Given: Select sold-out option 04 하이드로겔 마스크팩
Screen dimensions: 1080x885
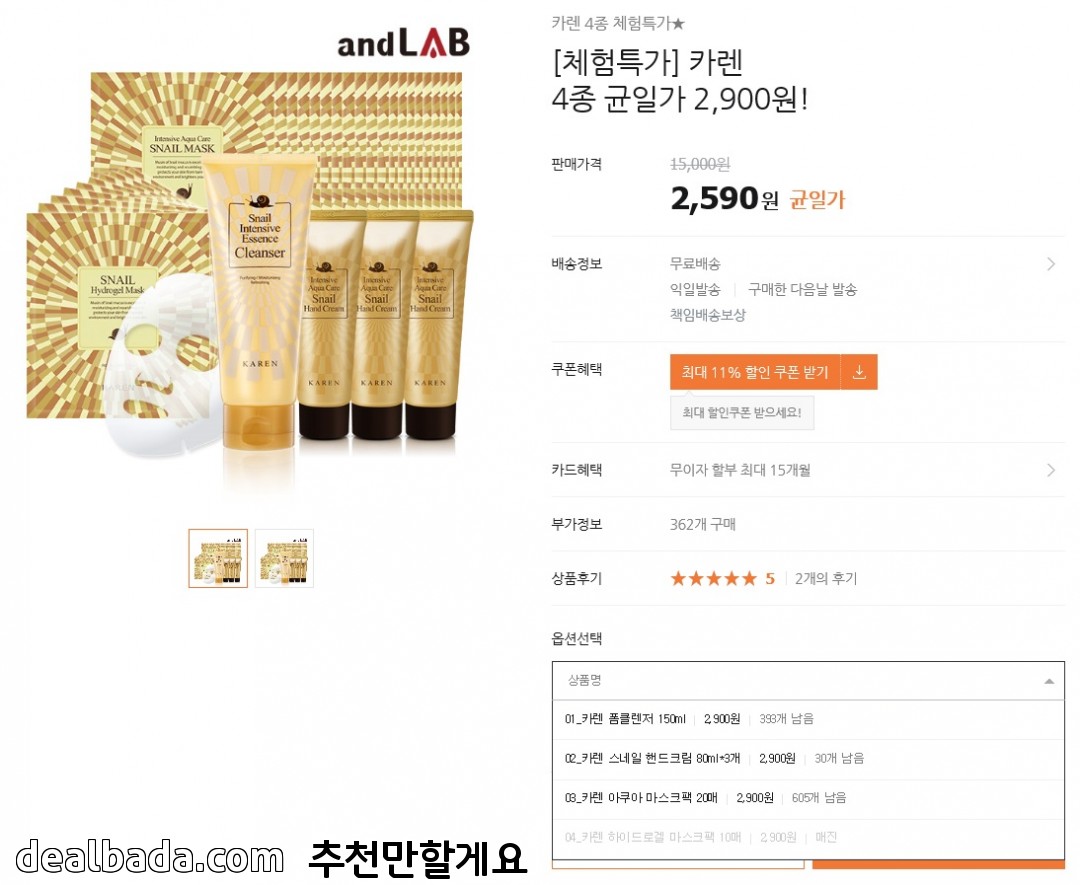Looking at the screenshot, I should tap(808, 838).
